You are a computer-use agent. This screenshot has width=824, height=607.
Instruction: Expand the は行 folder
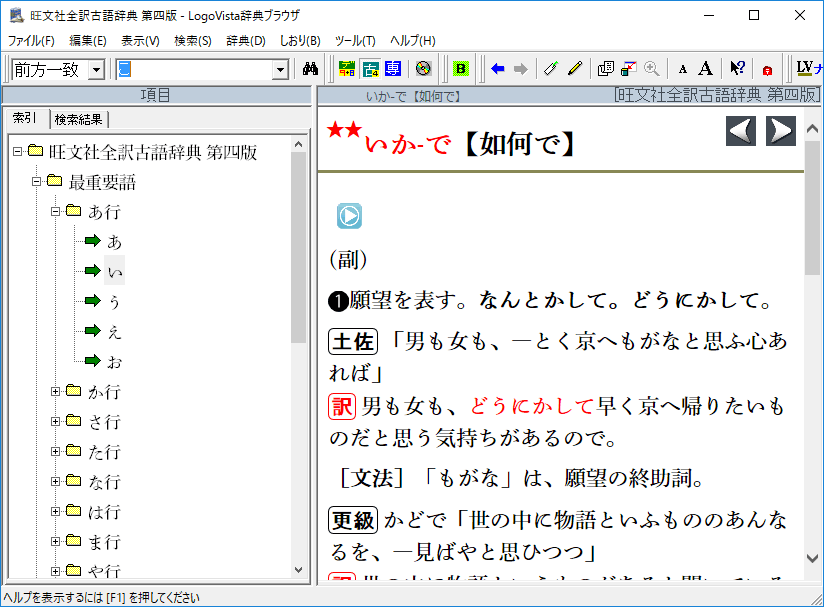pos(56,511)
